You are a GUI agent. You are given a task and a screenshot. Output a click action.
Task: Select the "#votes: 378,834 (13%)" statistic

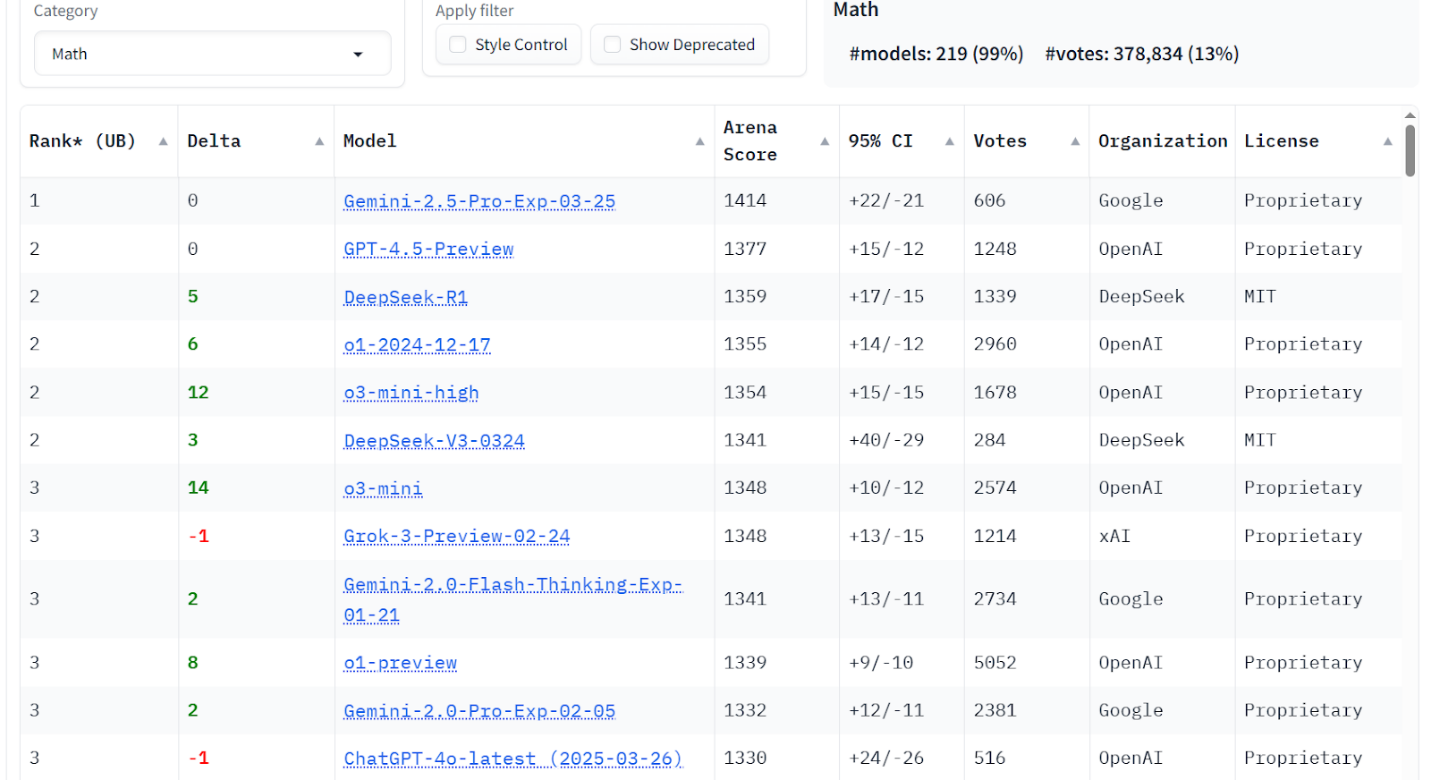tap(1142, 54)
